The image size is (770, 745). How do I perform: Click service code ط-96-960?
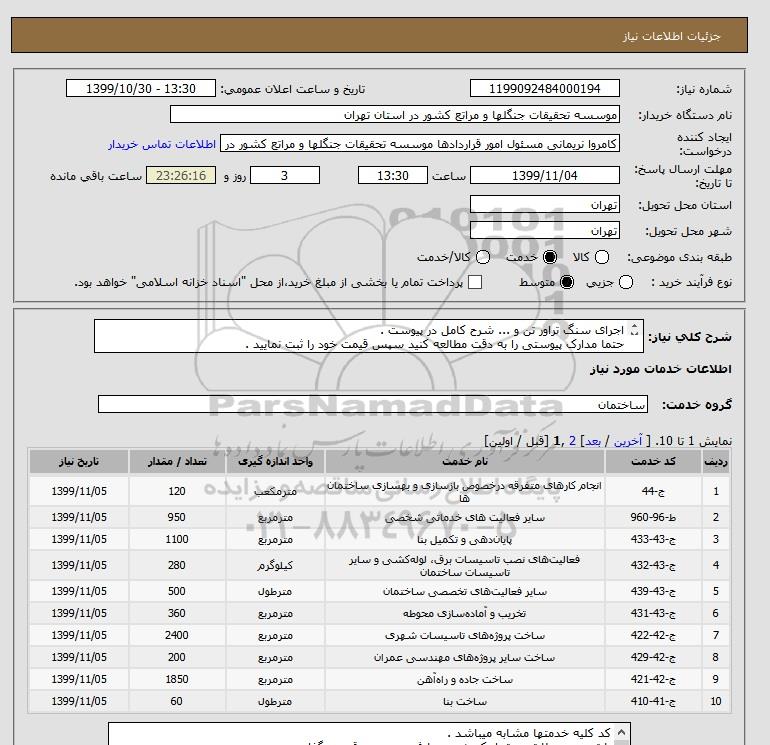pyautogui.click(x=653, y=517)
